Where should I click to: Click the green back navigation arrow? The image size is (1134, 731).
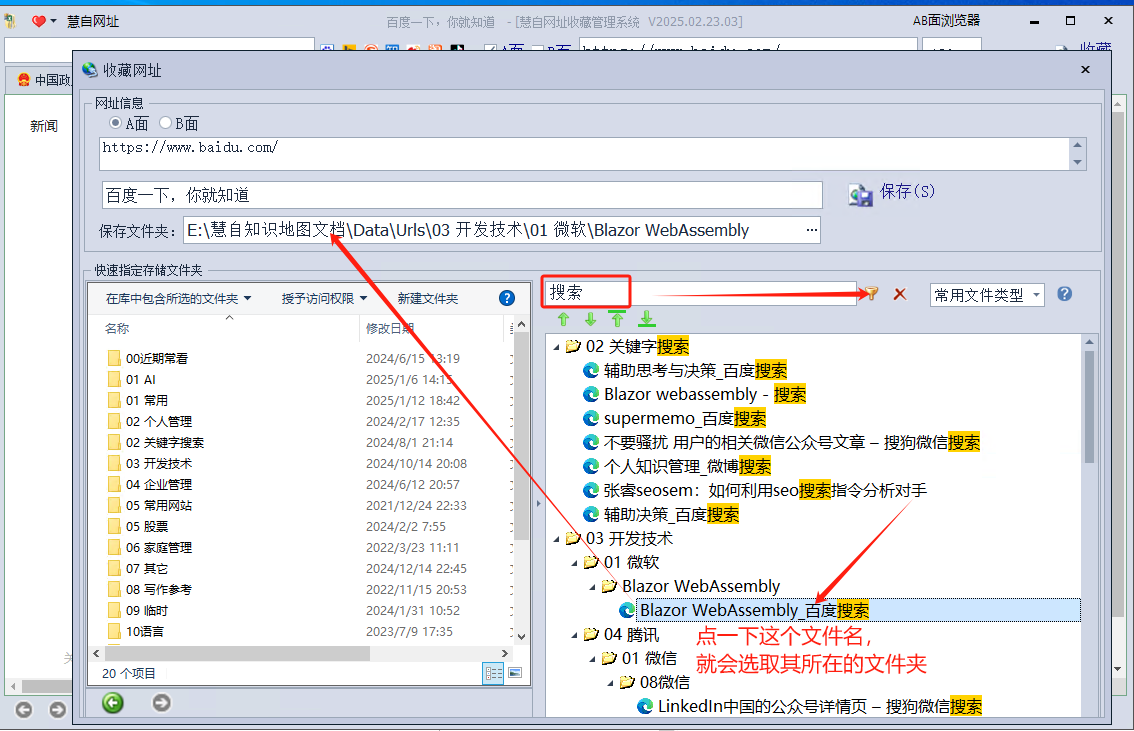coord(113,703)
